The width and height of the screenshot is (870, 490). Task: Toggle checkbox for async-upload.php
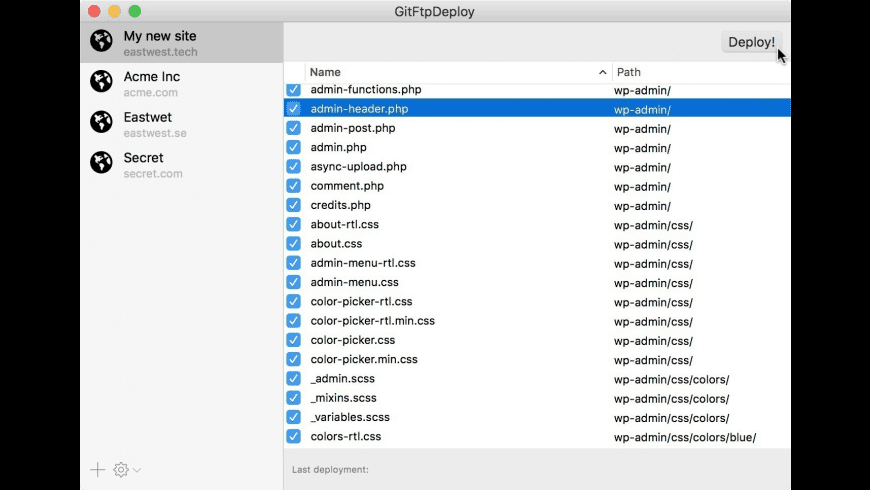coord(294,166)
